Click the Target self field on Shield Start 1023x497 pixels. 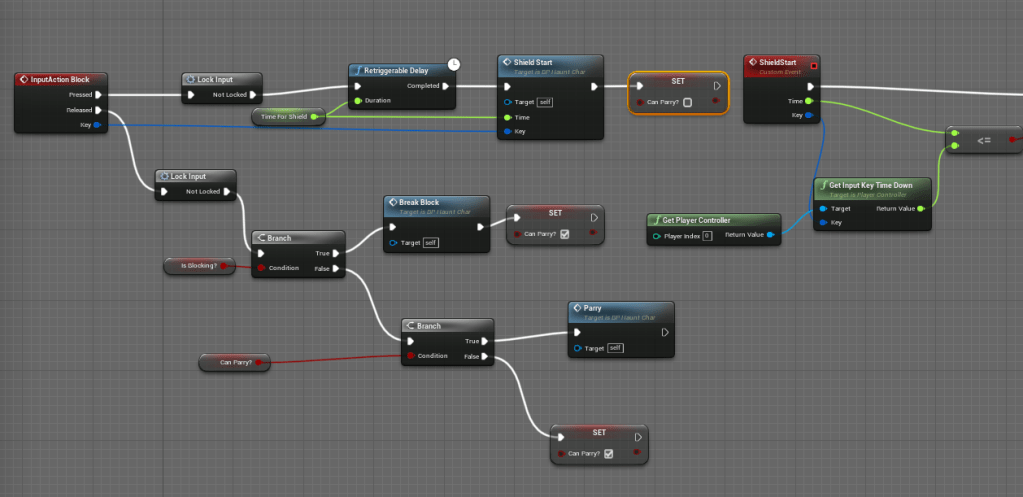point(544,102)
